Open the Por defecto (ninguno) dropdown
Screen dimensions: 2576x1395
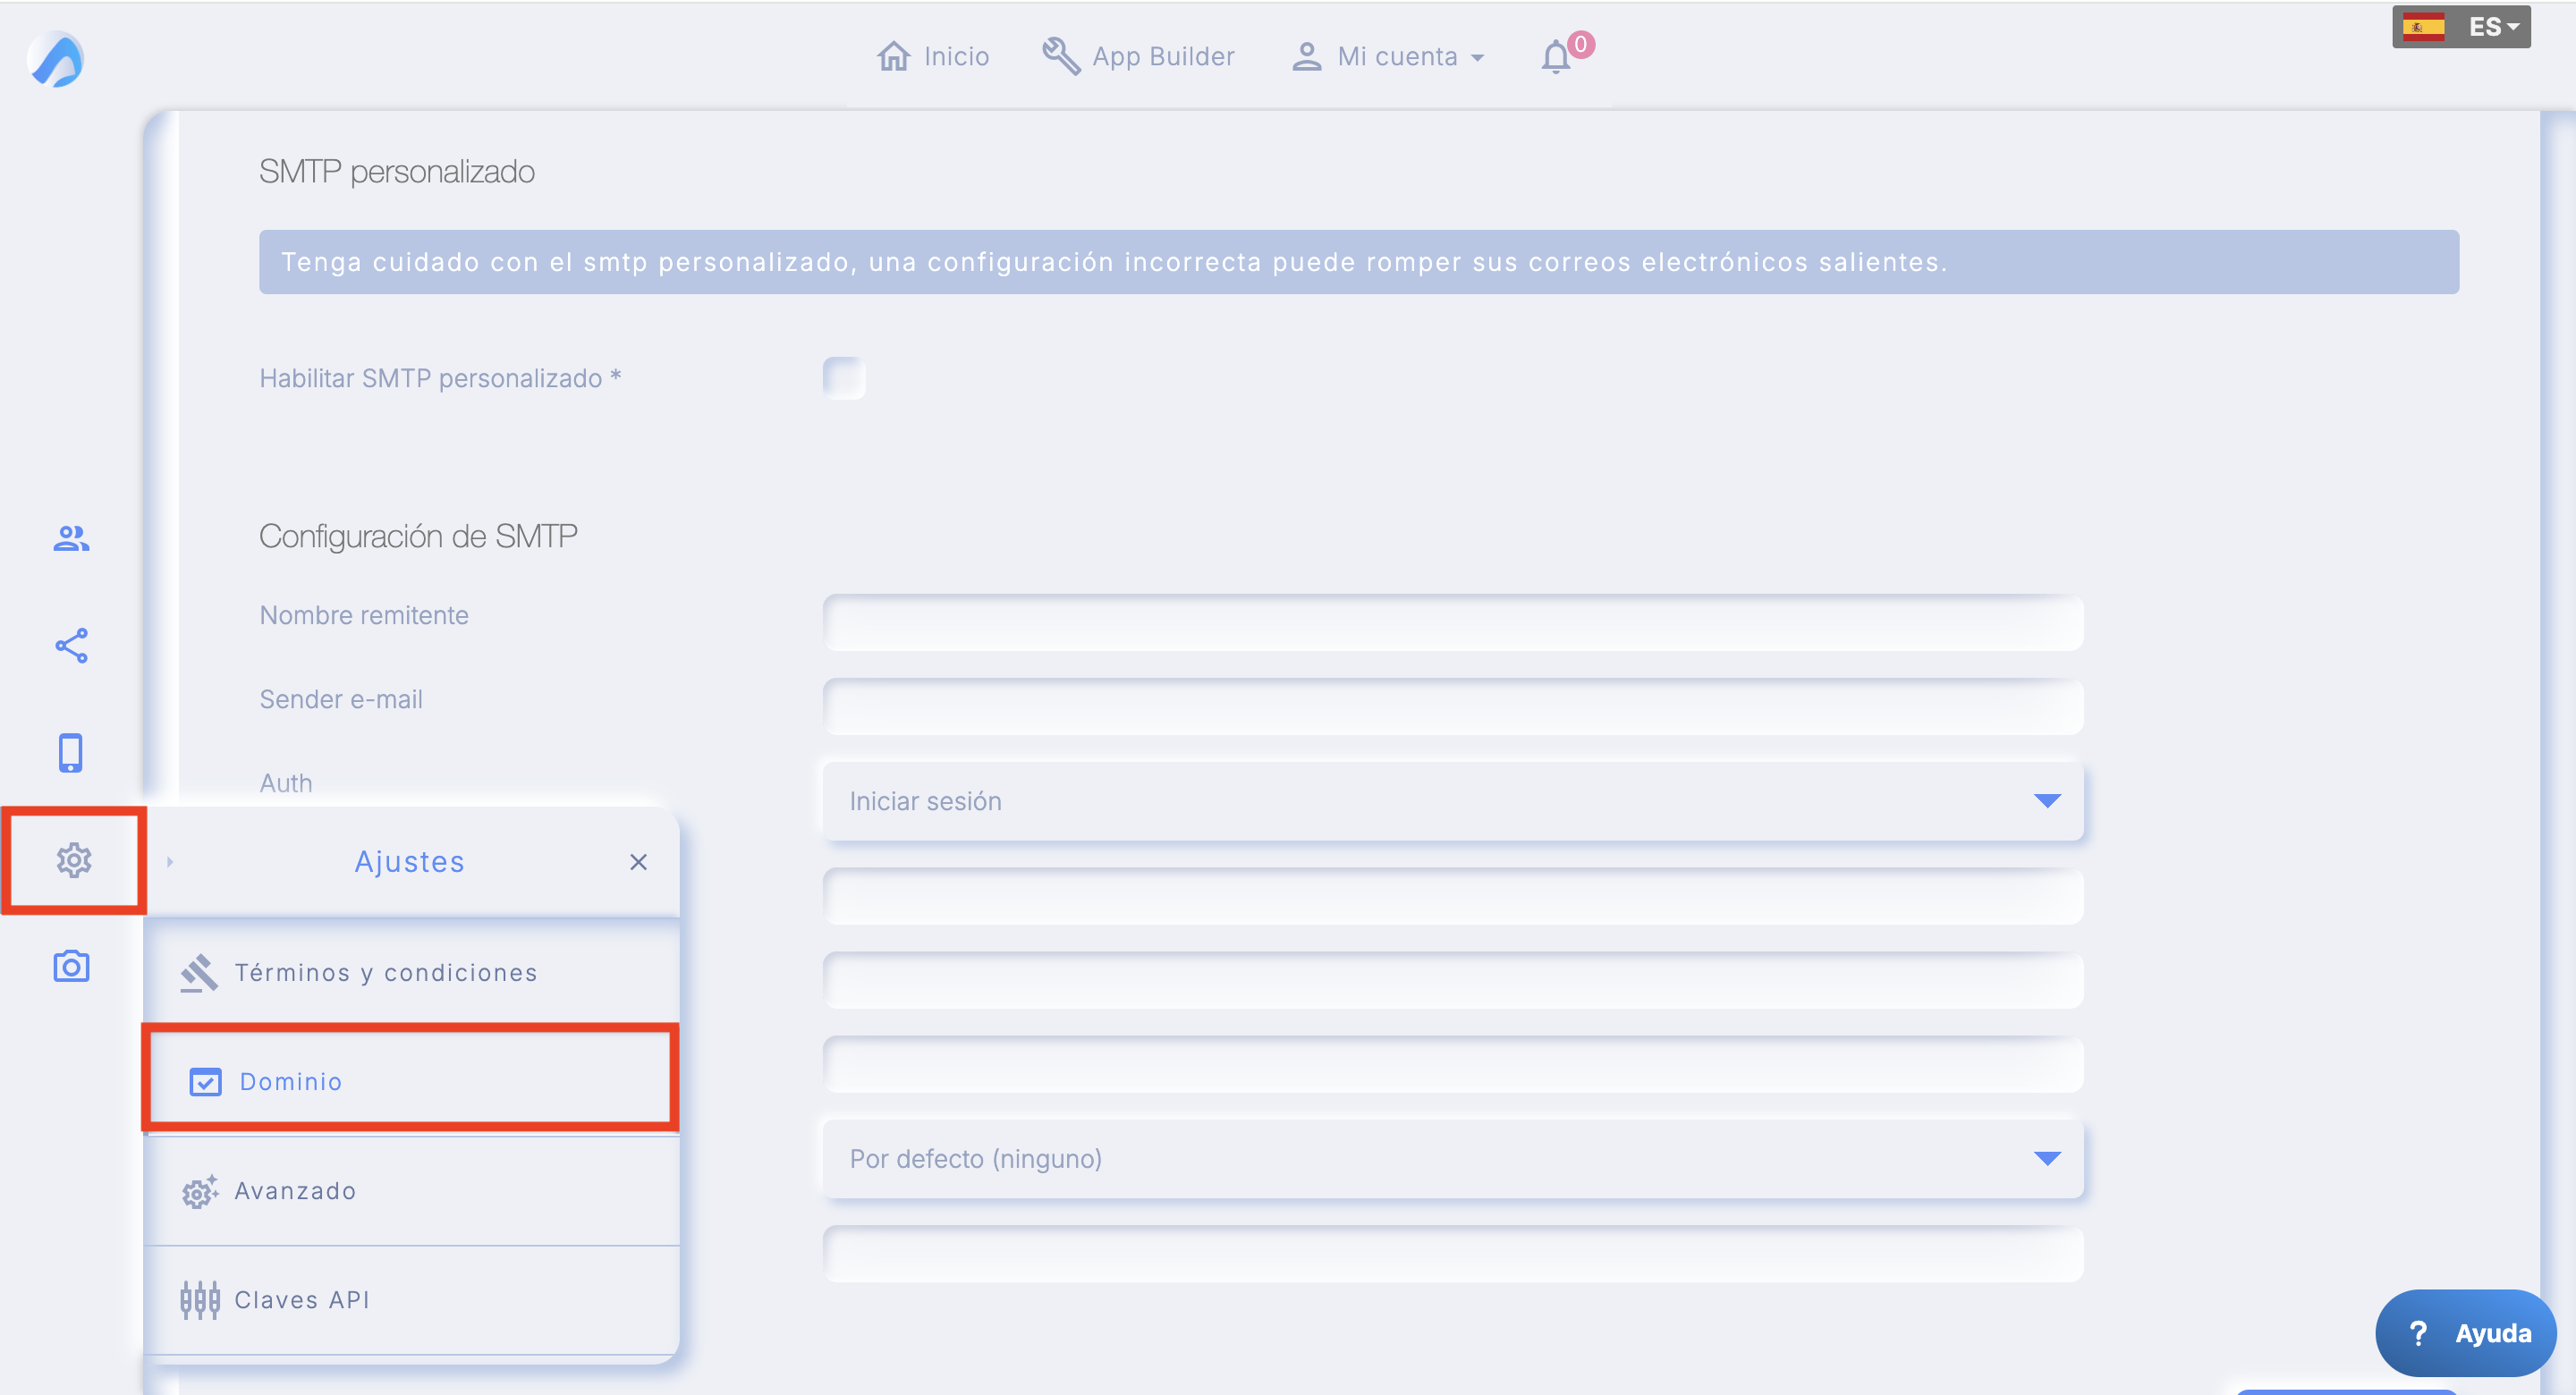[1453, 1159]
